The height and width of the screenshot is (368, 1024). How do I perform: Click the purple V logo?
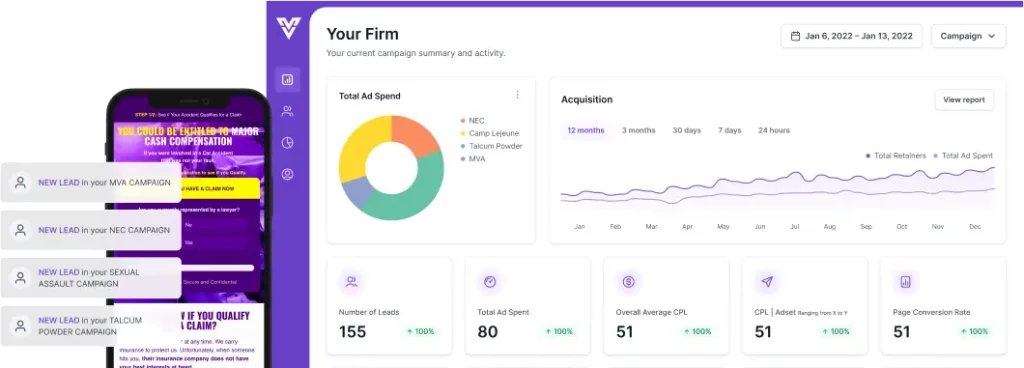[x=287, y=28]
